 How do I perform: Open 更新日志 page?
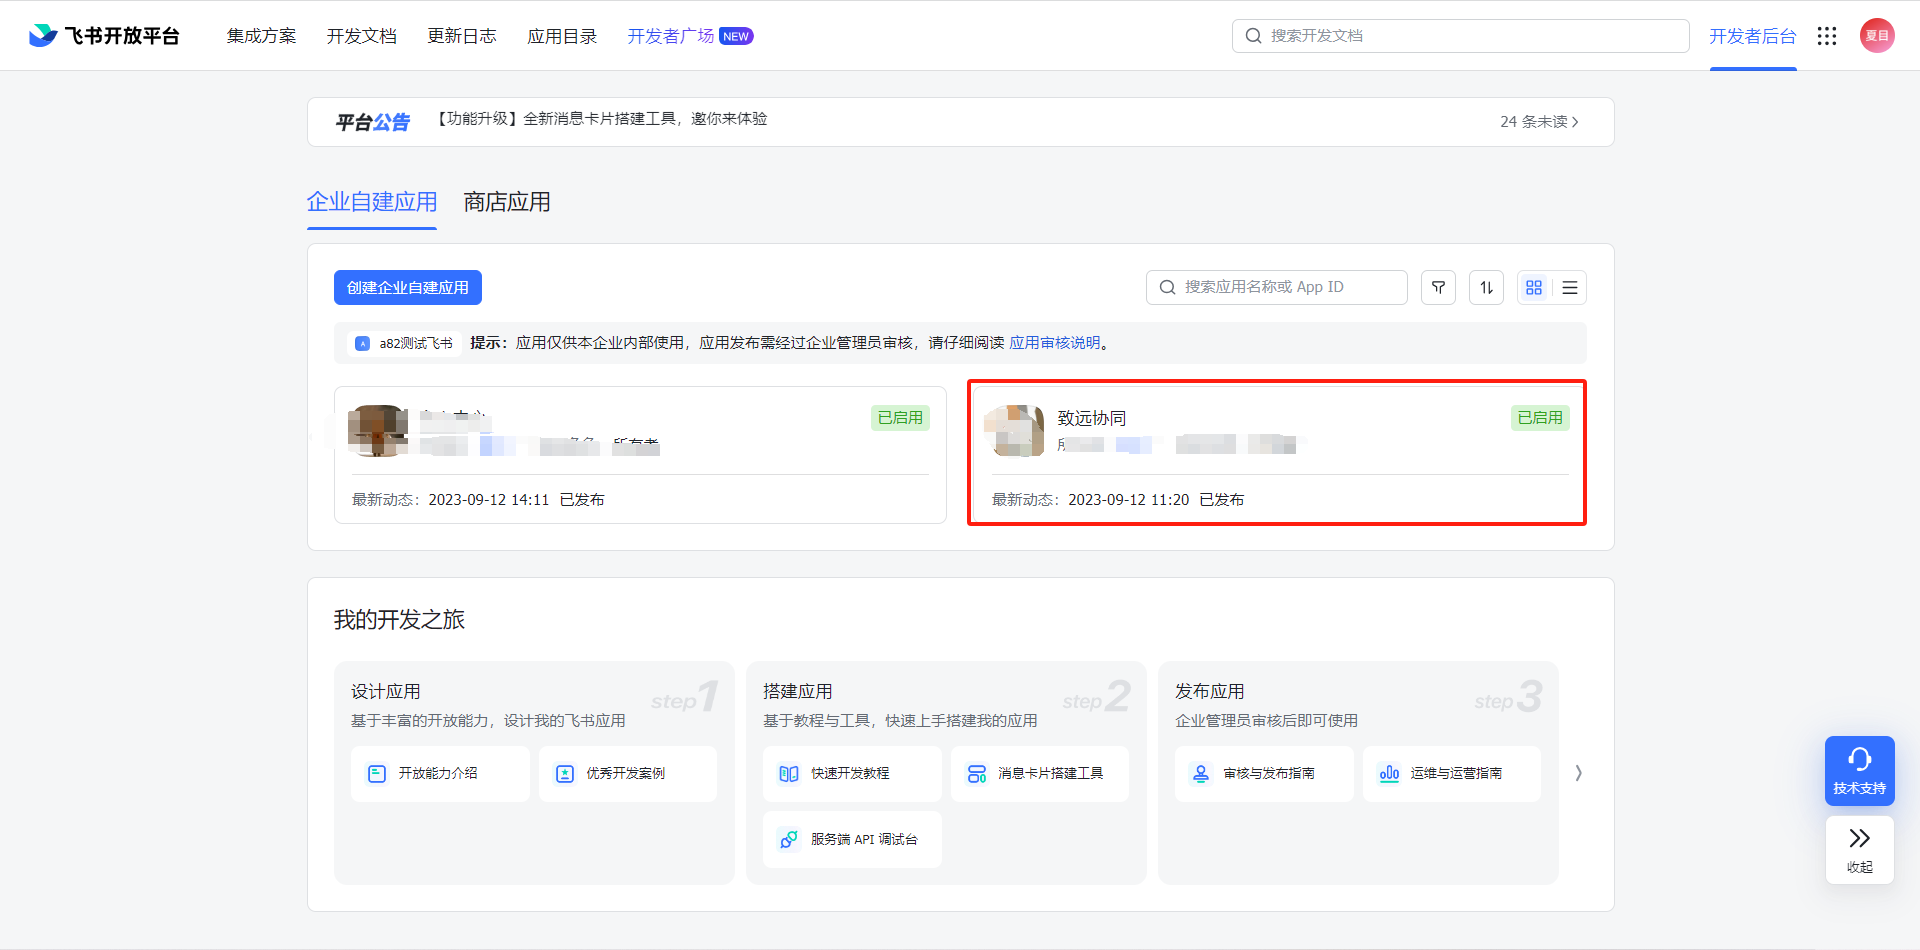[x=461, y=36]
